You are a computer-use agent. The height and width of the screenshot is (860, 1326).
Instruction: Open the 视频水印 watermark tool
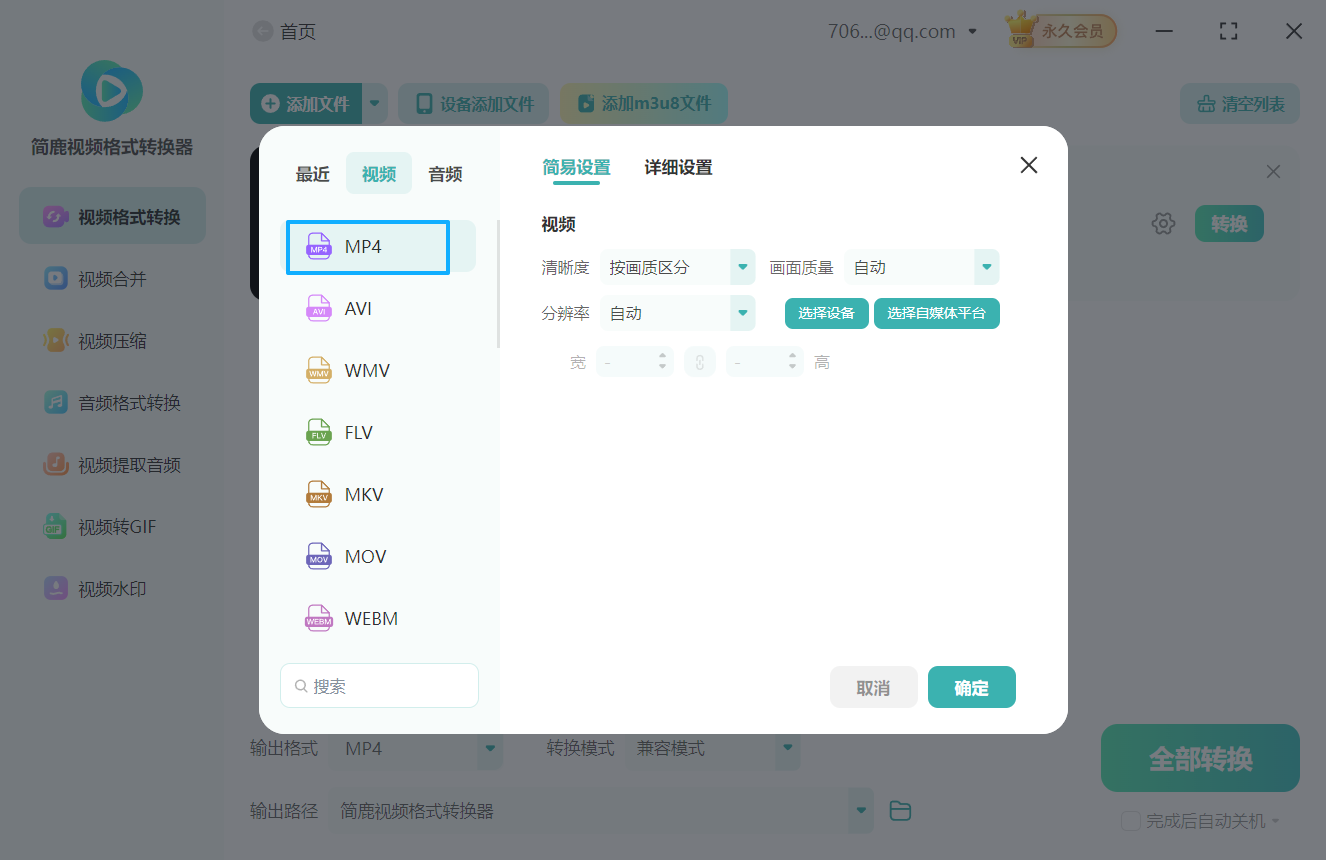(x=110, y=588)
